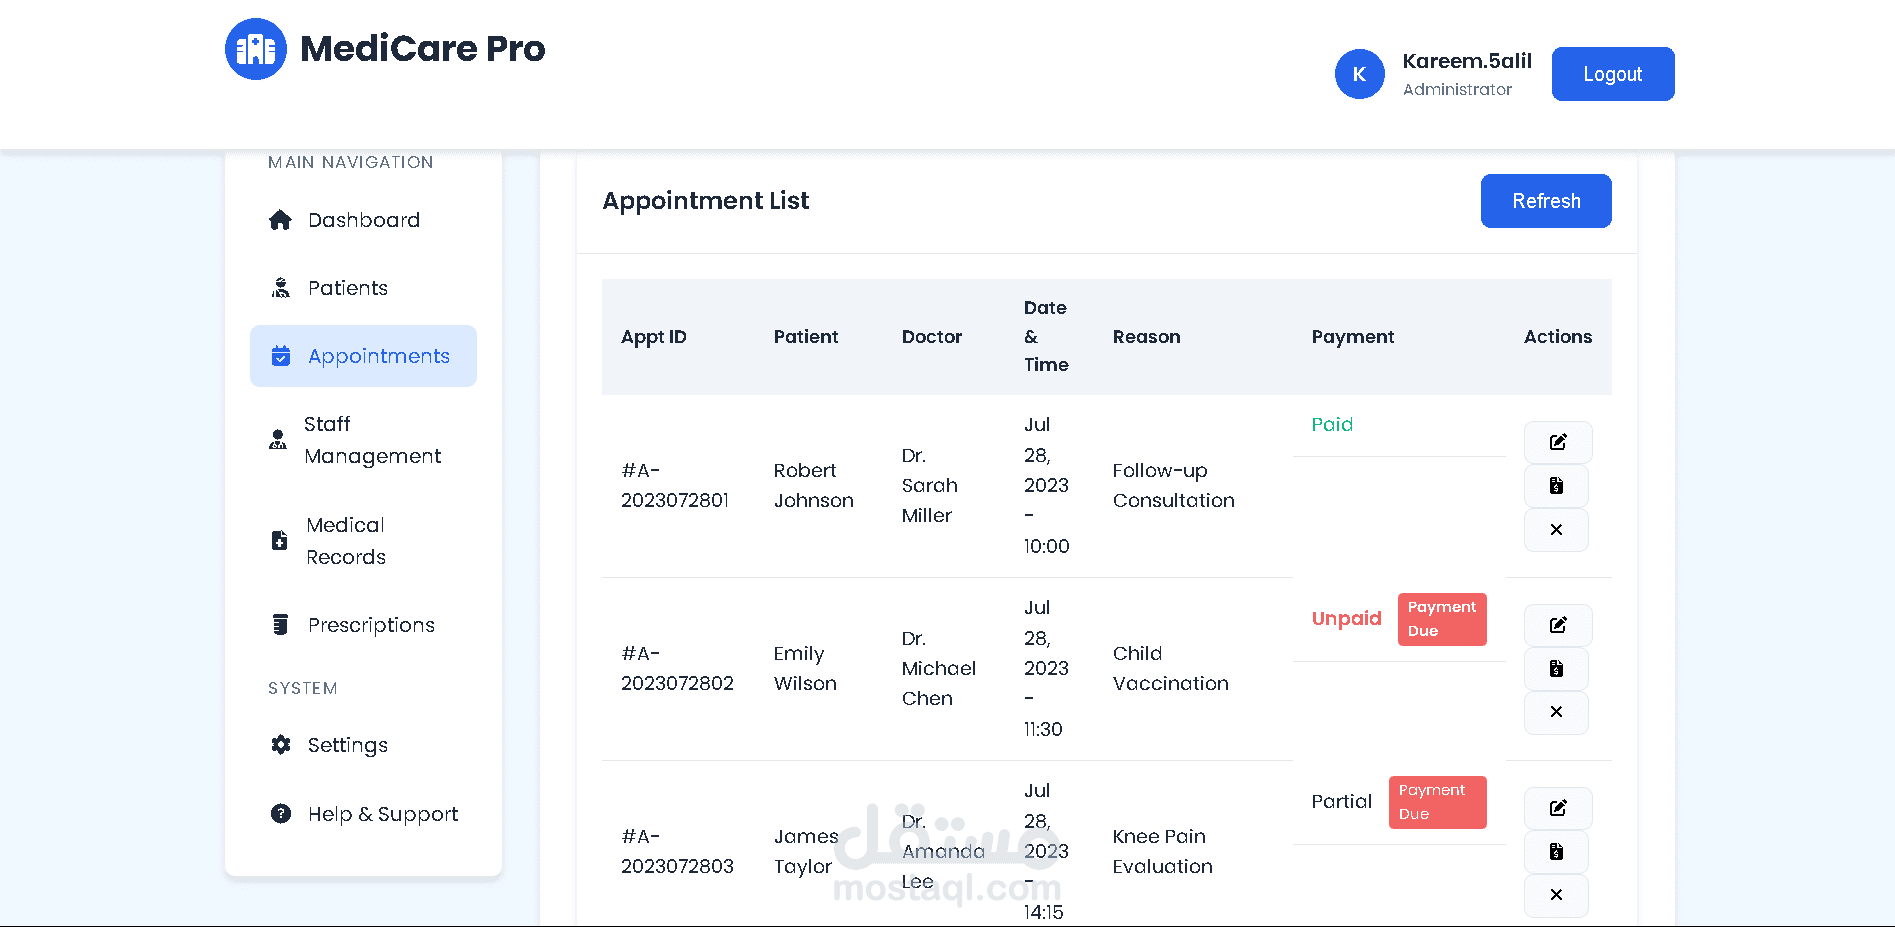Go to Dashboard in the sidebar
1895x927 pixels.
click(363, 220)
